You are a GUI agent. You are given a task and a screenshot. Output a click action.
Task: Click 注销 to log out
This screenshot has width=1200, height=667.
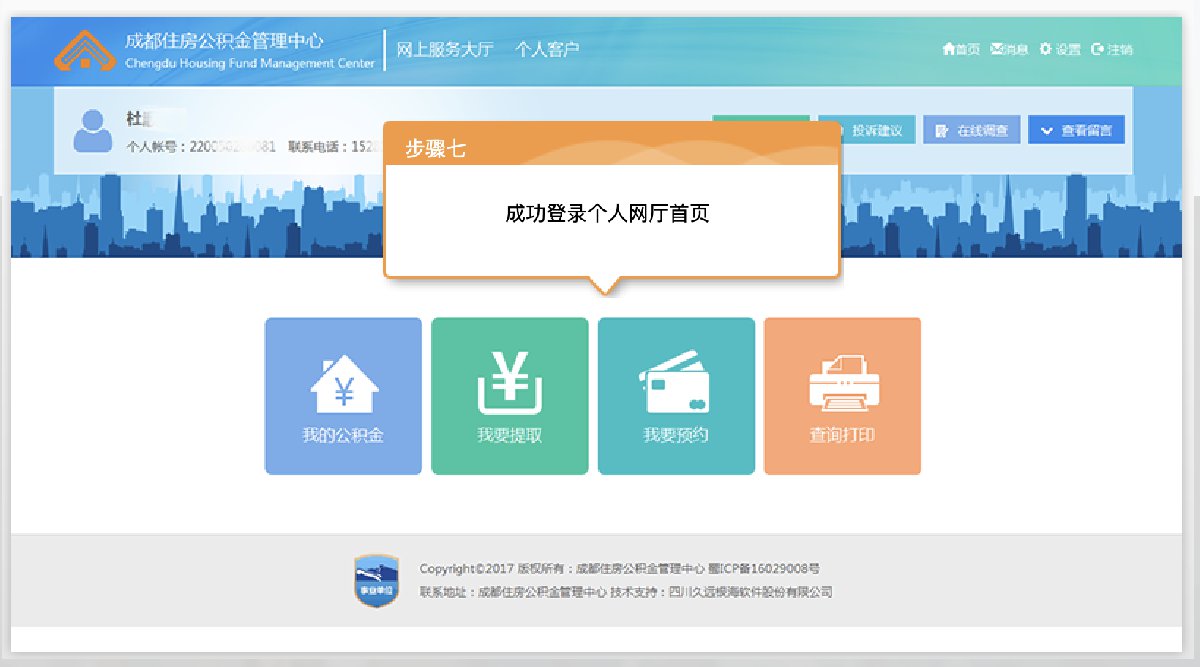(x=1112, y=49)
